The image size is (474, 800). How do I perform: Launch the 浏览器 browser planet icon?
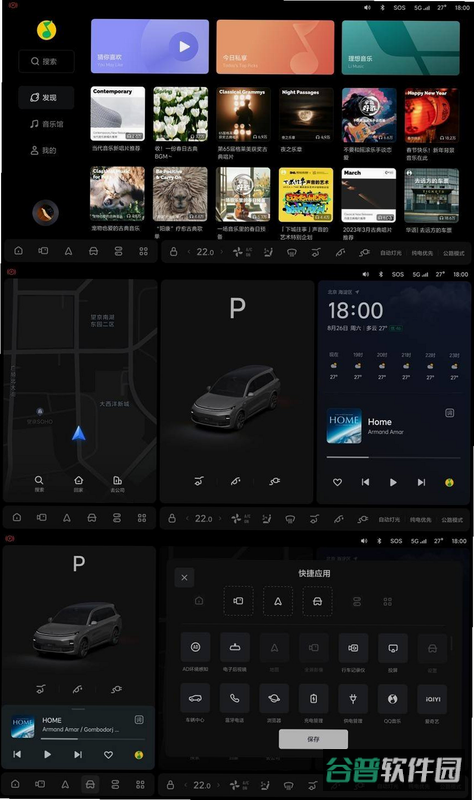(x=274, y=698)
